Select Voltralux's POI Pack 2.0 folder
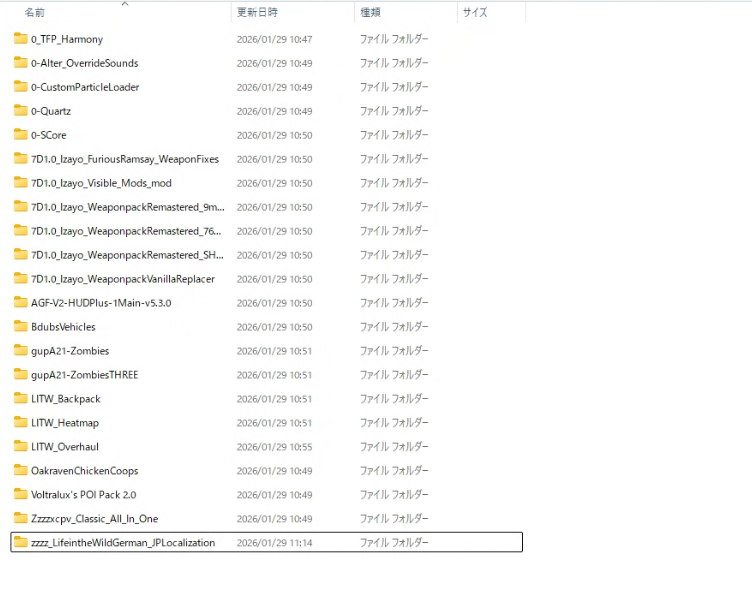Viewport: 752px width, 601px height. 83,495
